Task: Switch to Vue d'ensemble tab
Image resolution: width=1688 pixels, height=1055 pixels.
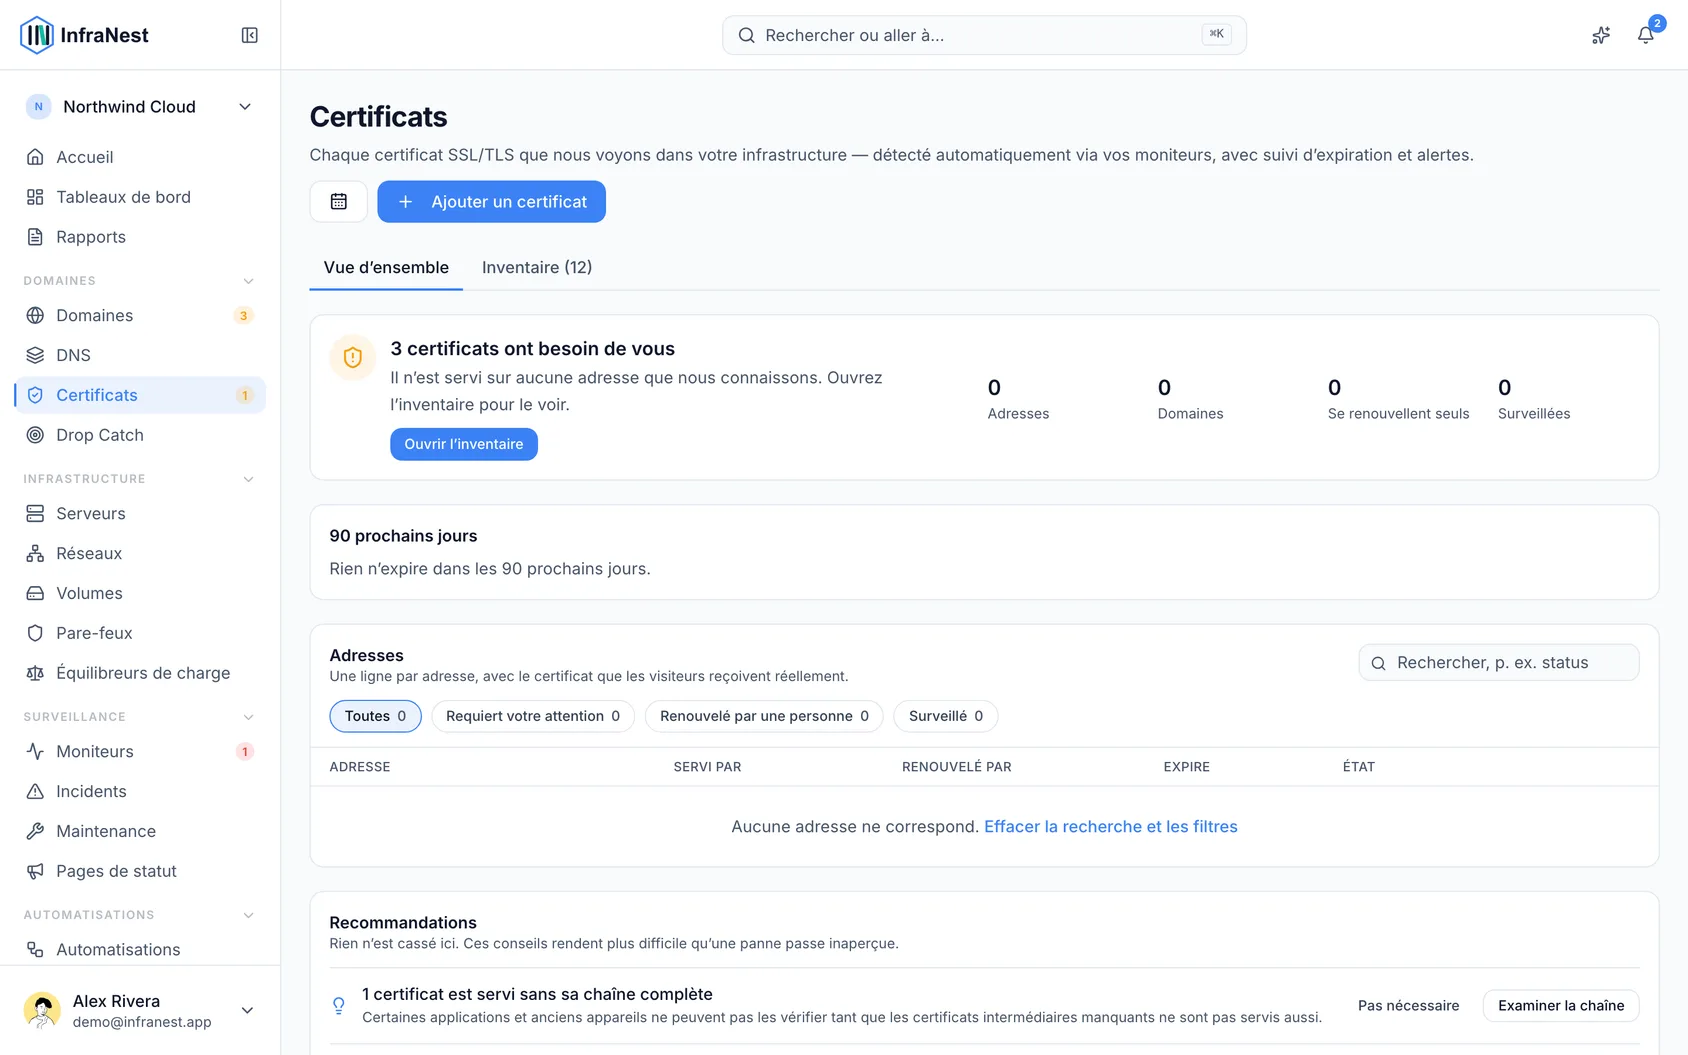Action: pos(386,268)
